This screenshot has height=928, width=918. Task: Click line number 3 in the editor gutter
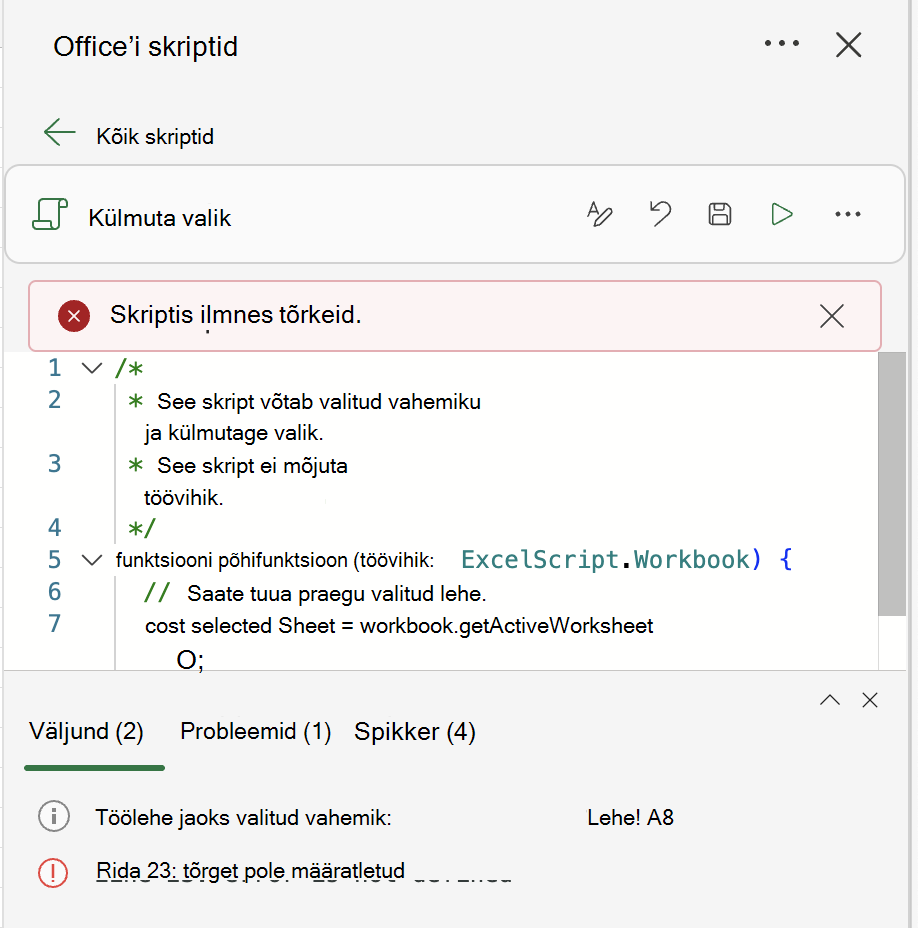tap(54, 463)
